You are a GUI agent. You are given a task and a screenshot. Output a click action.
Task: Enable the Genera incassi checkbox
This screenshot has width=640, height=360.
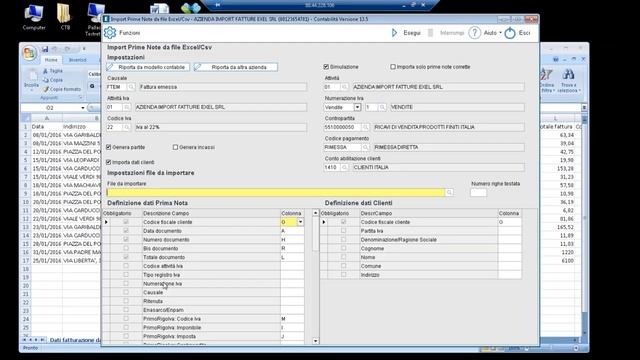[x=176, y=147]
